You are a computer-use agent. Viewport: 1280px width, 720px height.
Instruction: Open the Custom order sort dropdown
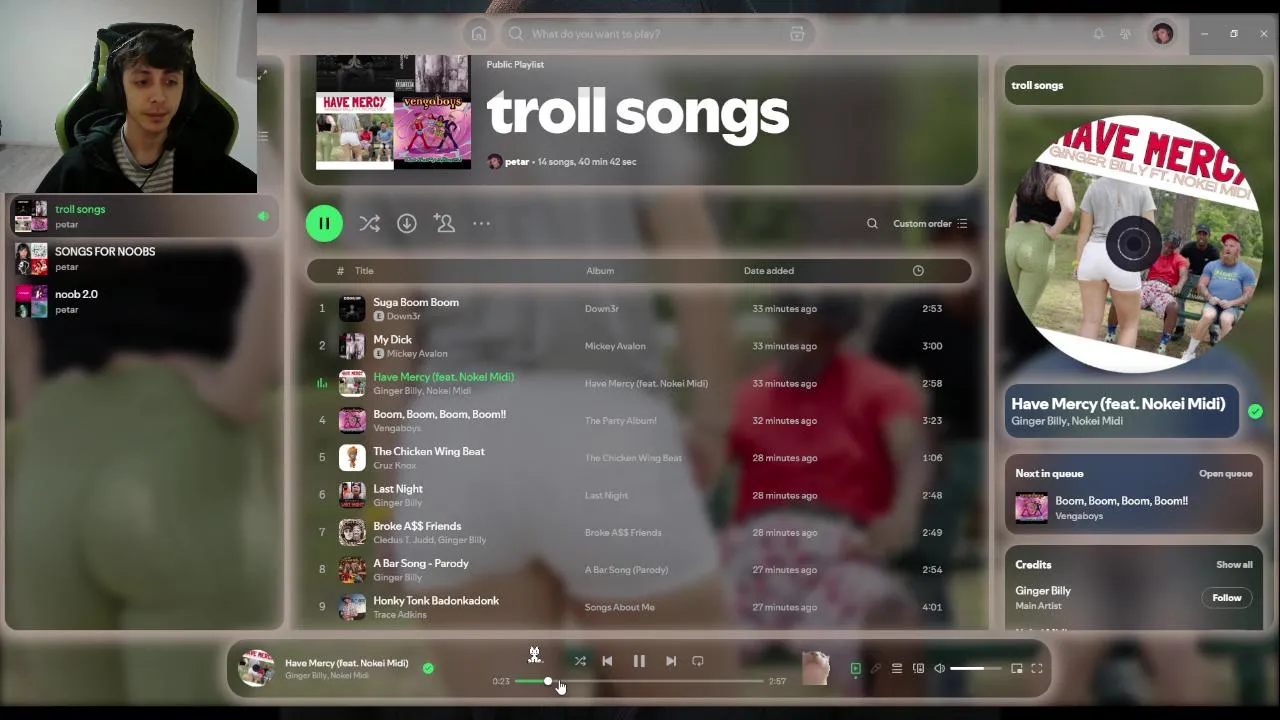pos(930,224)
